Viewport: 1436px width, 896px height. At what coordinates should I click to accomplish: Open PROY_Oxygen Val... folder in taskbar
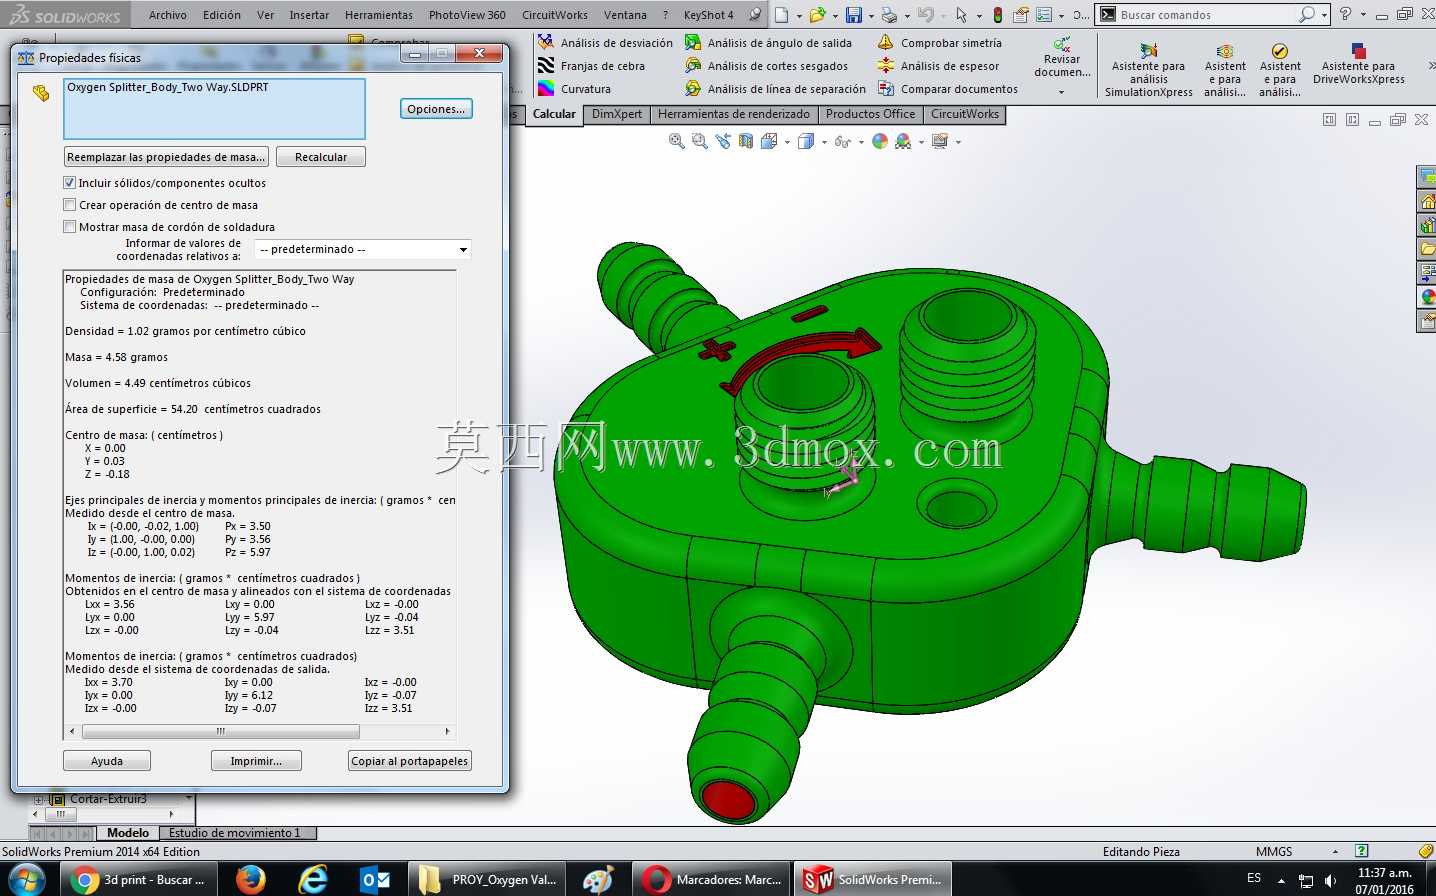click(487, 879)
